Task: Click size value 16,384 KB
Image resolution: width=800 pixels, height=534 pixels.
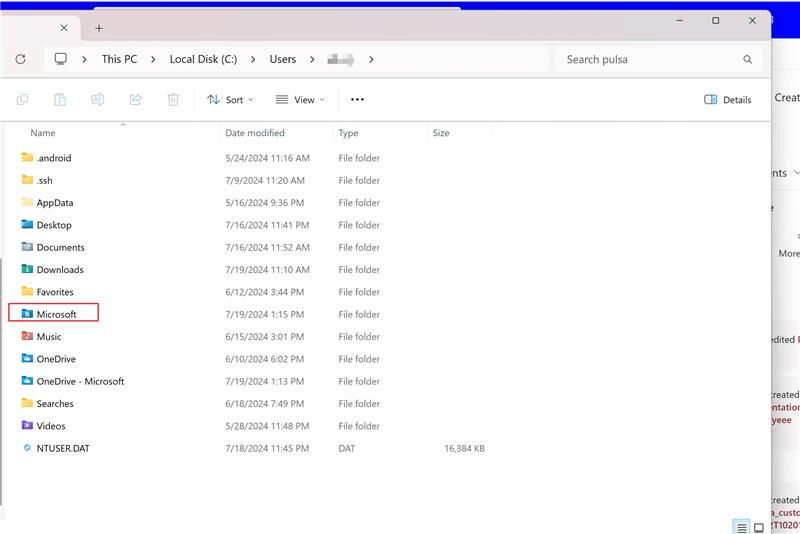Action: click(464, 448)
